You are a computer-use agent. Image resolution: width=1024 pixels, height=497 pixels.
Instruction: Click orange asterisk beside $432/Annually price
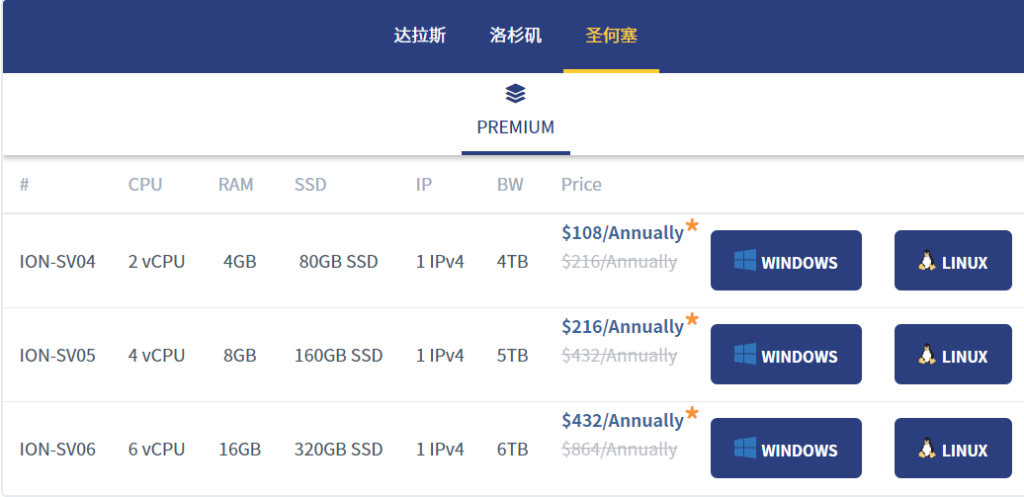(x=692, y=413)
